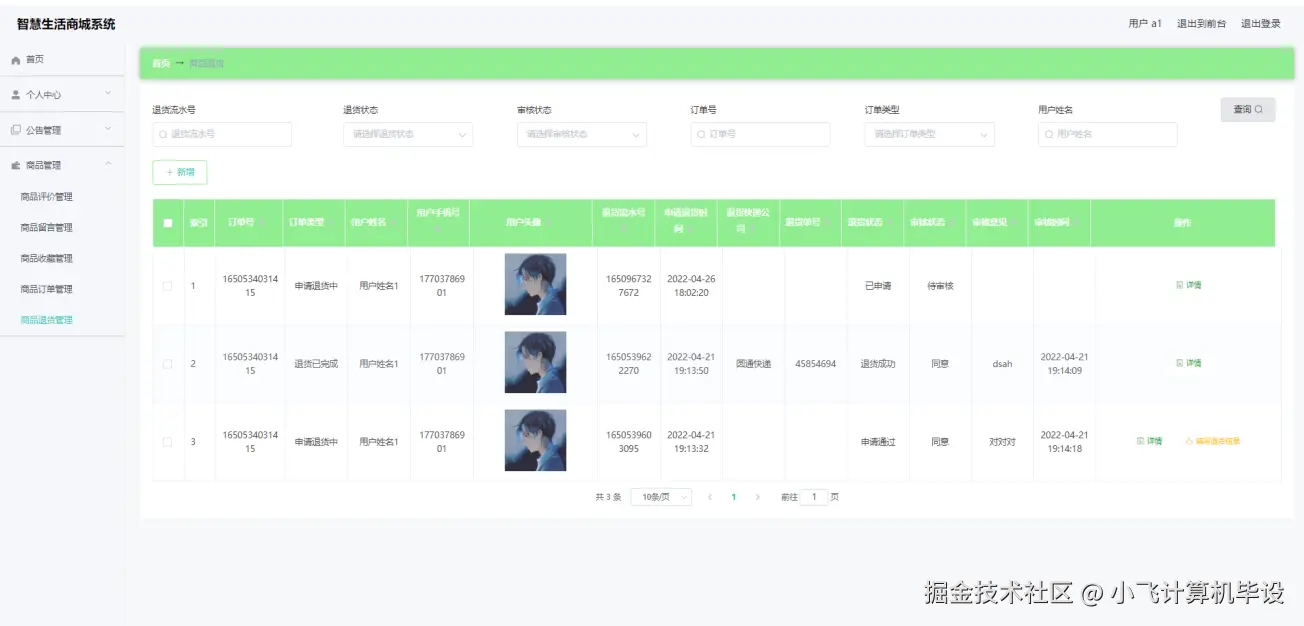This screenshot has width=1304, height=626.
Task: Open the user avatar image in row 2
Action: point(535,362)
